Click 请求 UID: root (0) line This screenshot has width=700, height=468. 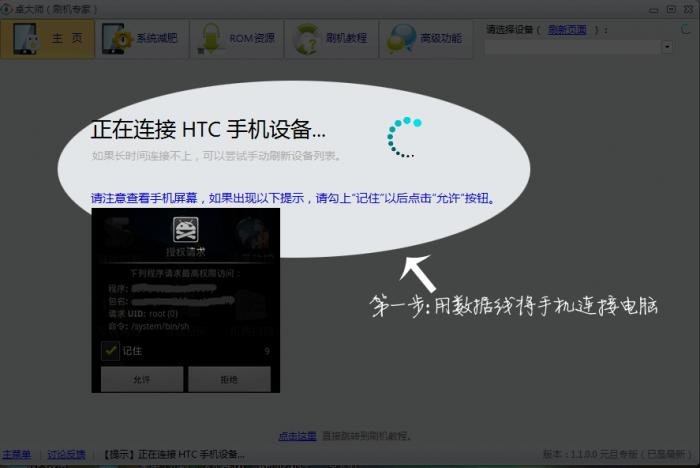[143, 313]
